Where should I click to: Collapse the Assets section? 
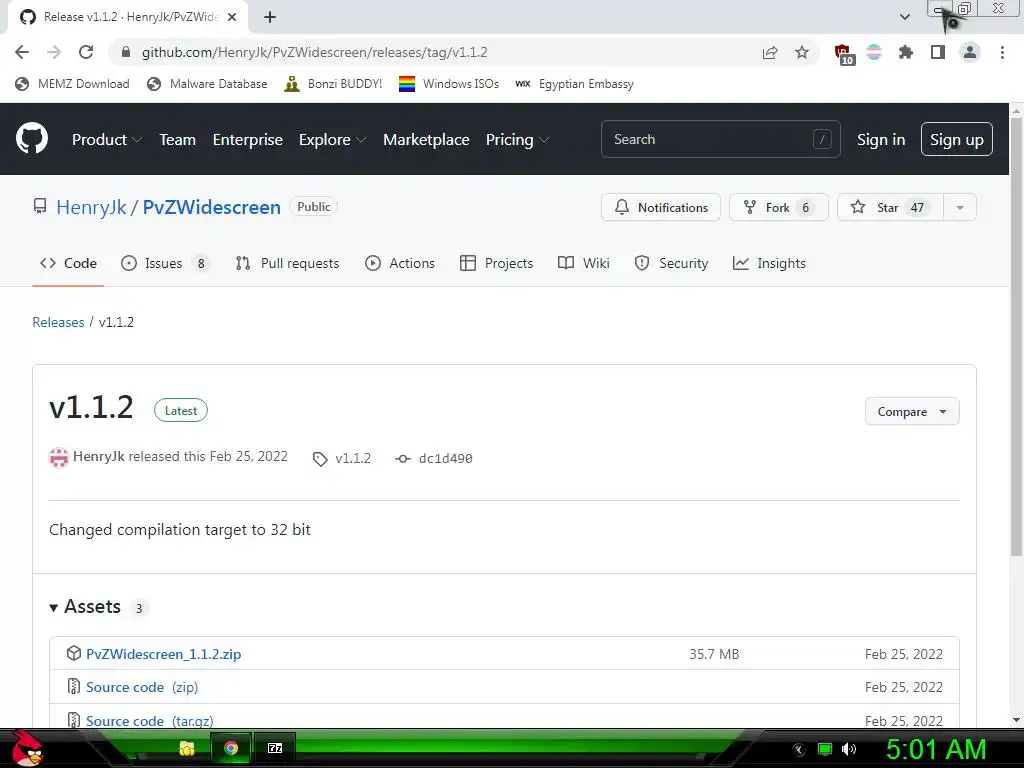click(85, 607)
